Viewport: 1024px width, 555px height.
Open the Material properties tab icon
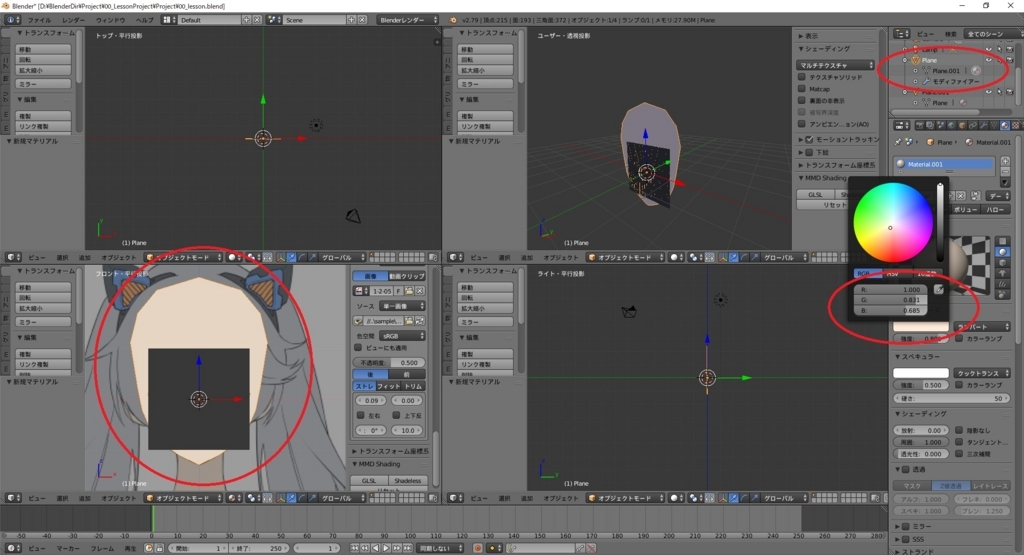(x=1005, y=125)
